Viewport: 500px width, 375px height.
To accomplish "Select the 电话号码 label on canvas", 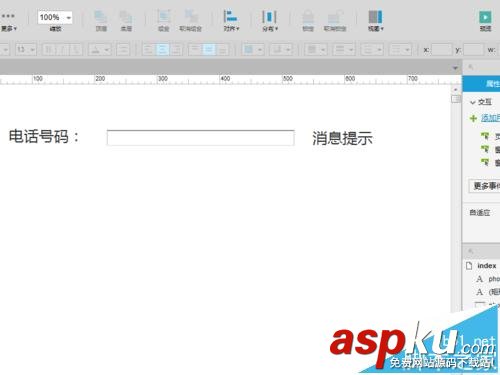I will pos(43,137).
